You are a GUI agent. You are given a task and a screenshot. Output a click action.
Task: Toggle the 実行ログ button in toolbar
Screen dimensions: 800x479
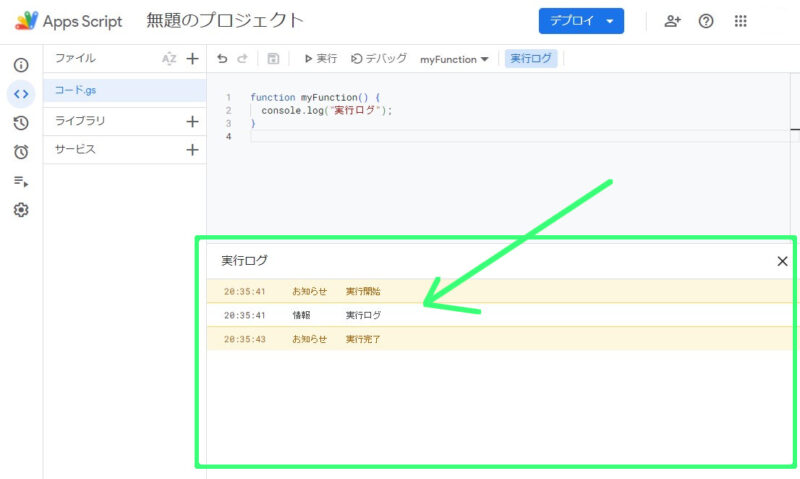[531, 59]
